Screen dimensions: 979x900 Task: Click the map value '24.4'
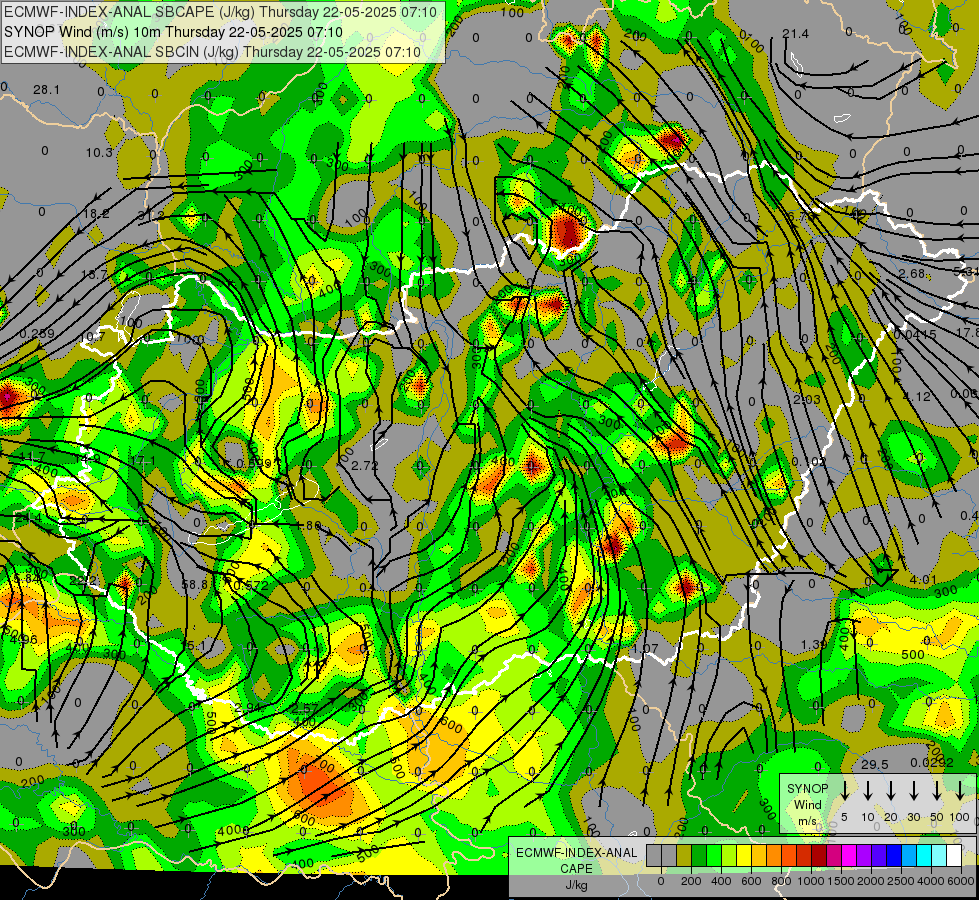(x=28, y=518)
